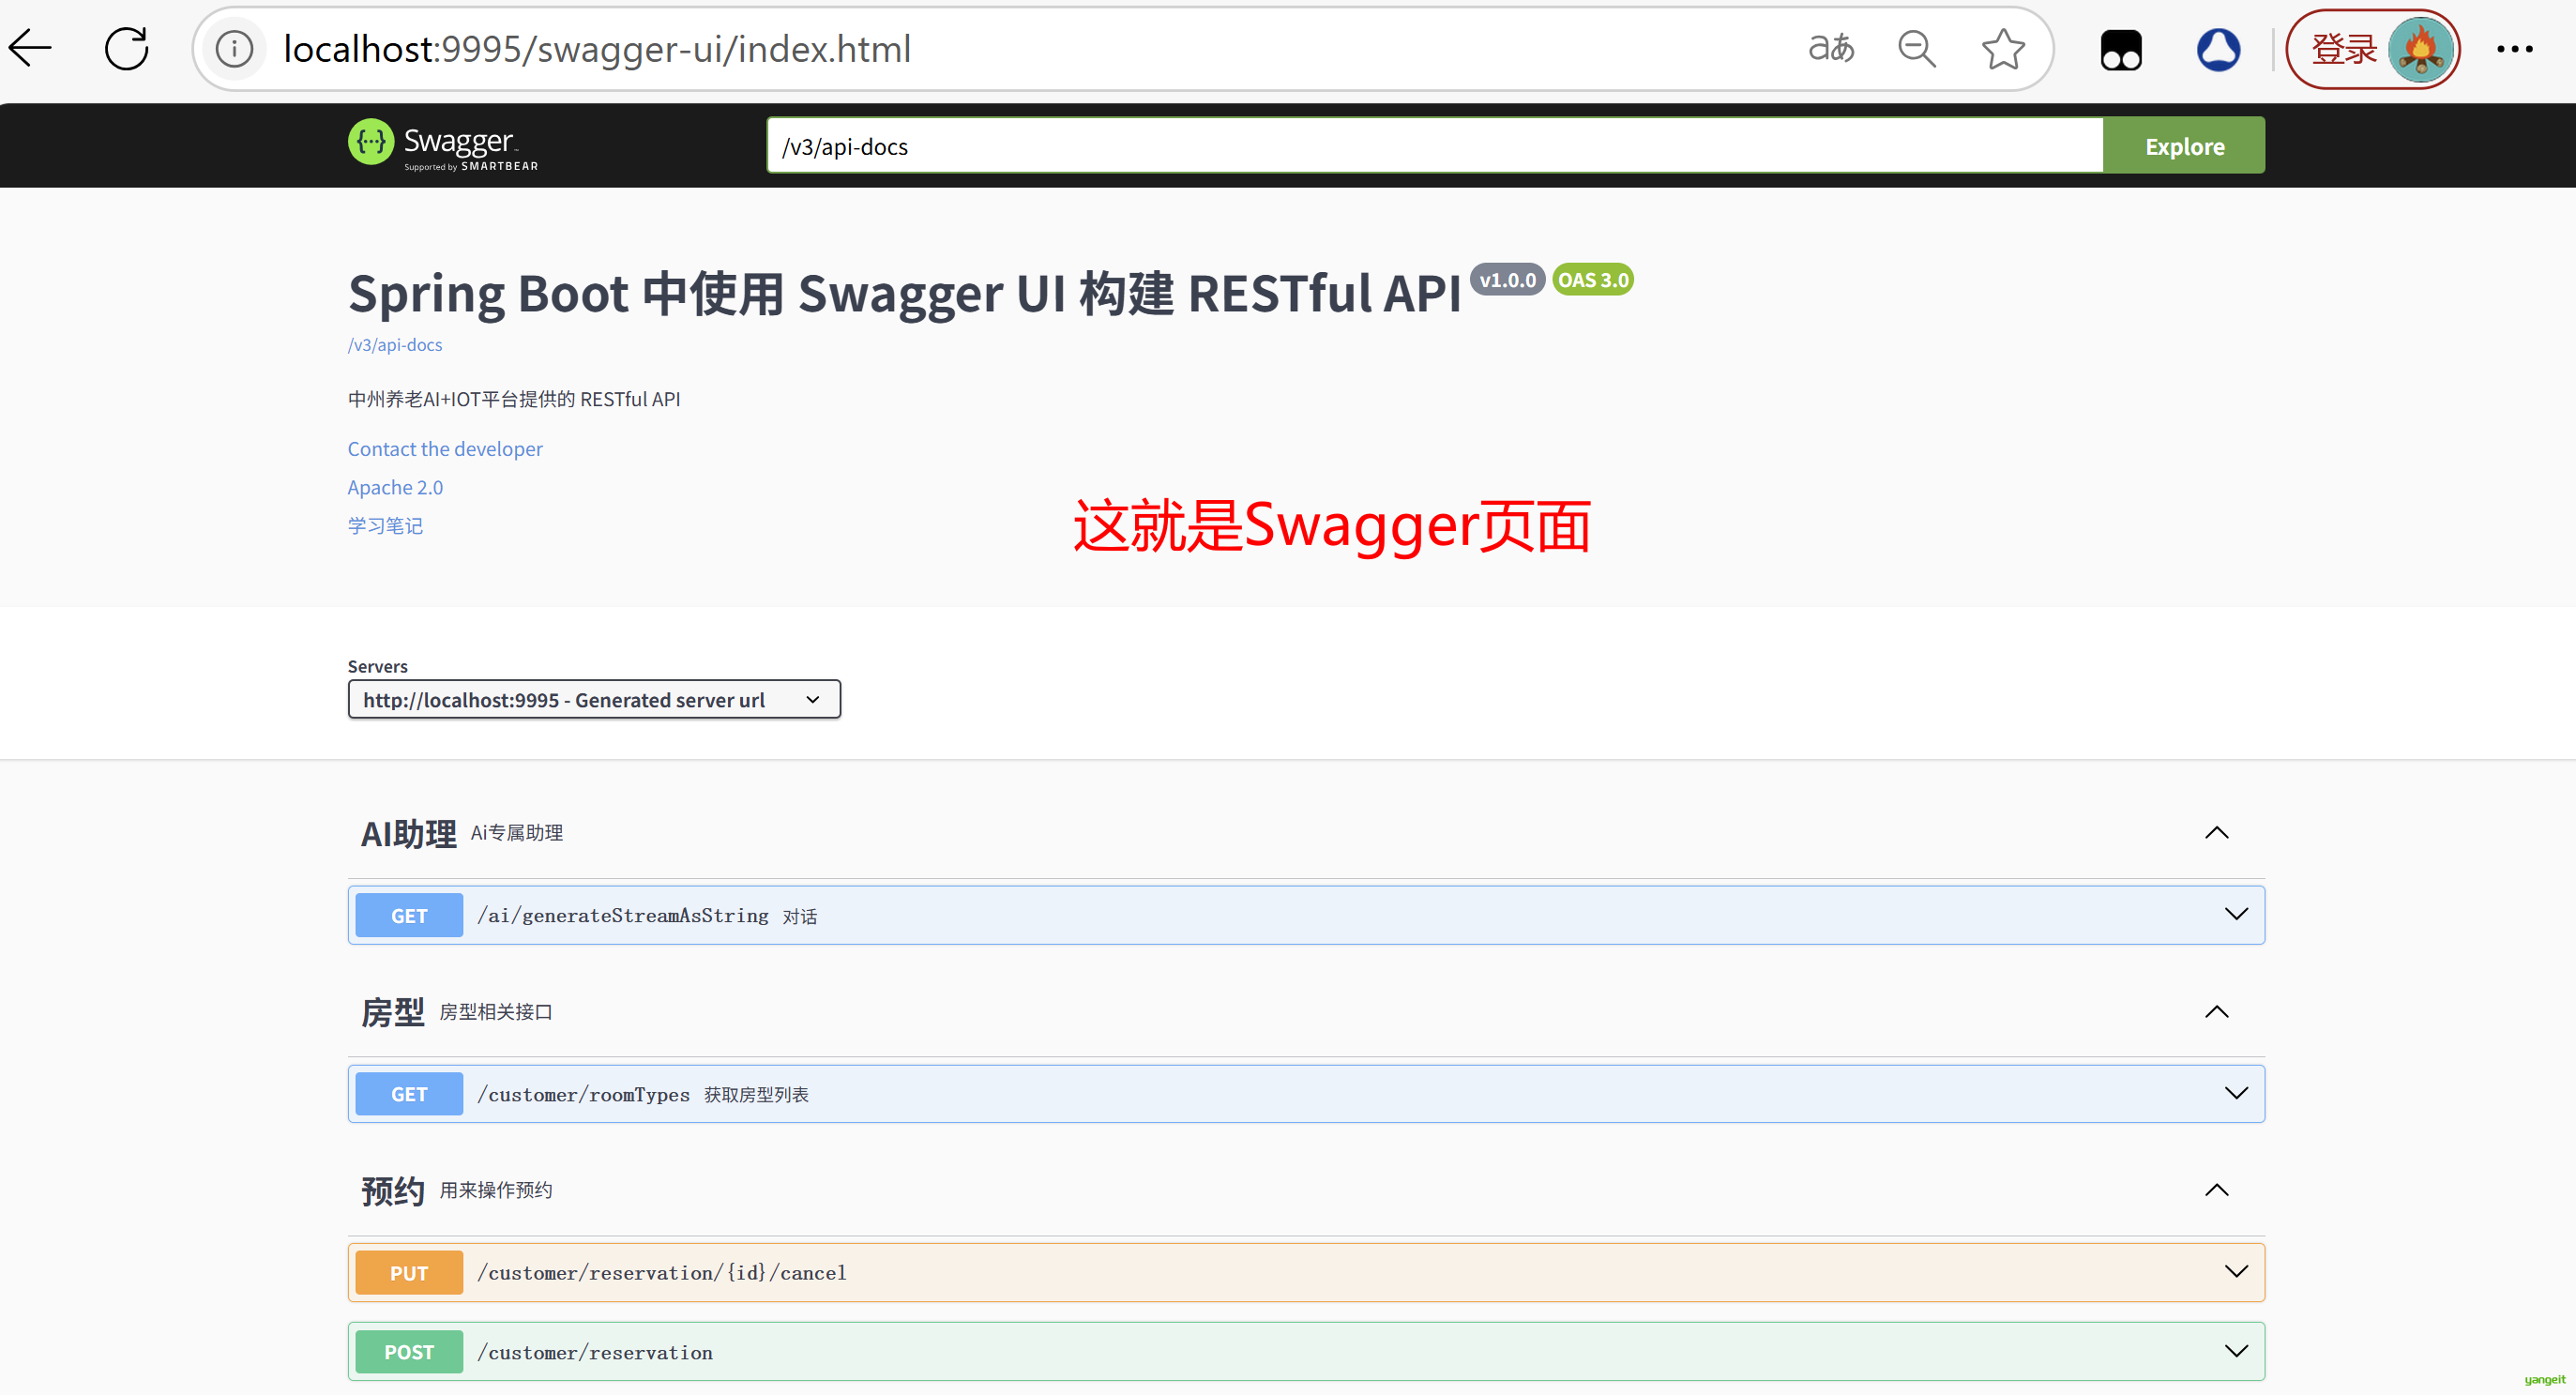Click the 获取房型列表 summary text

tap(756, 1094)
